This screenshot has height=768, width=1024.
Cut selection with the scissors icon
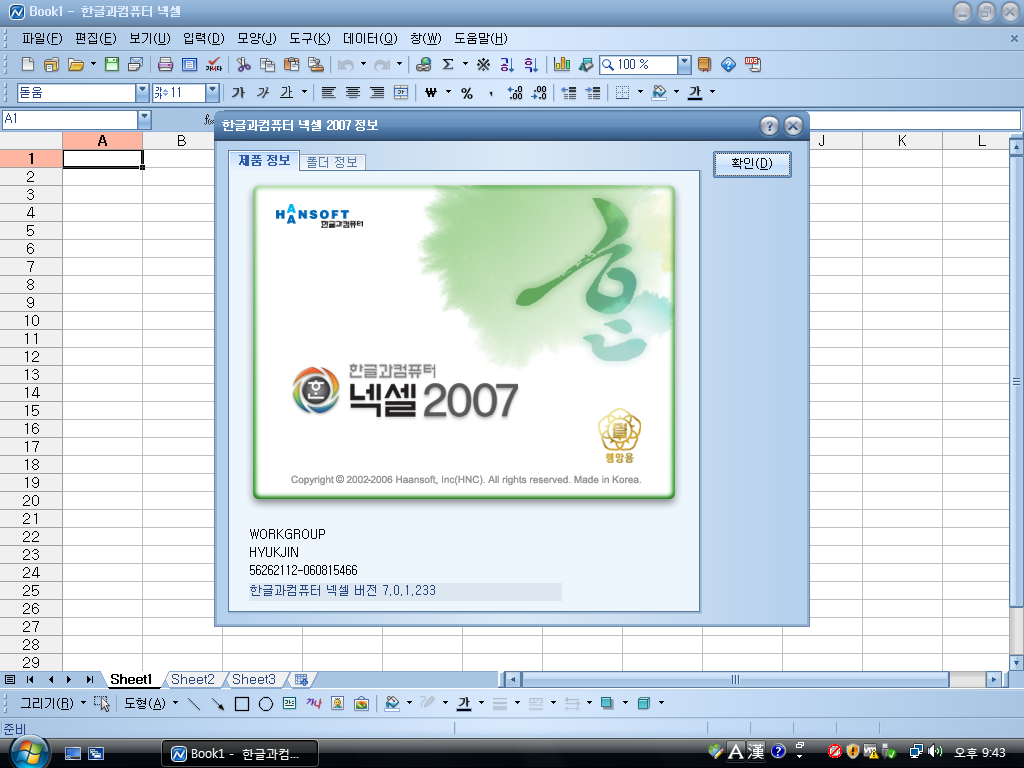pyautogui.click(x=244, y=64)
